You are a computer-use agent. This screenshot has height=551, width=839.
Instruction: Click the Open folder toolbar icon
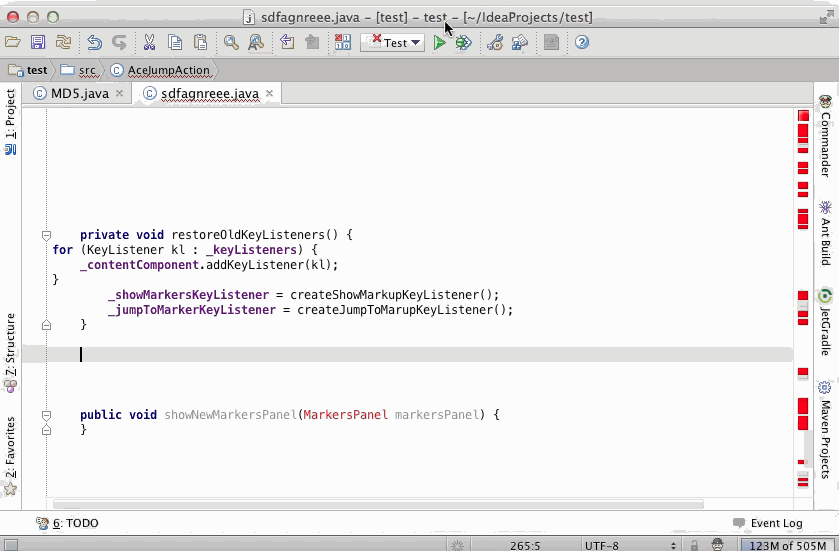click(13, 42)
